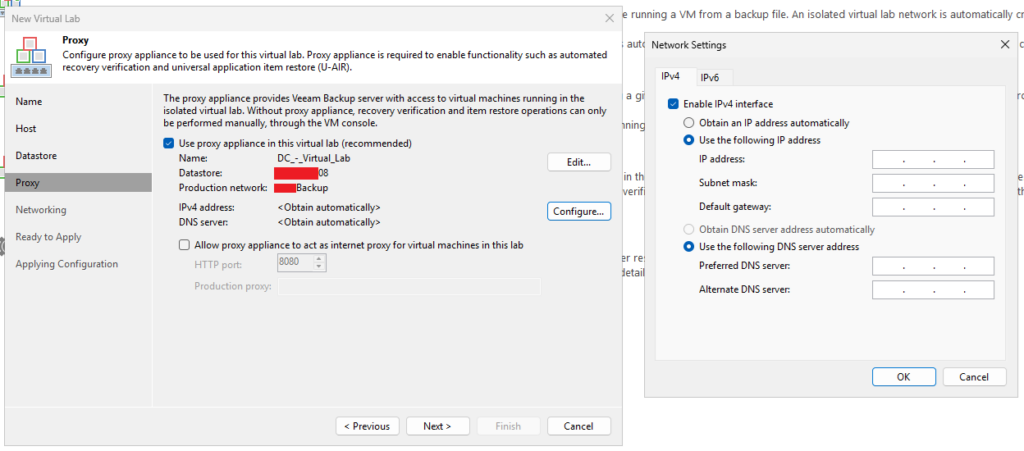
Task: Open the IPv4 tab
Action: (x=672, y=78)
